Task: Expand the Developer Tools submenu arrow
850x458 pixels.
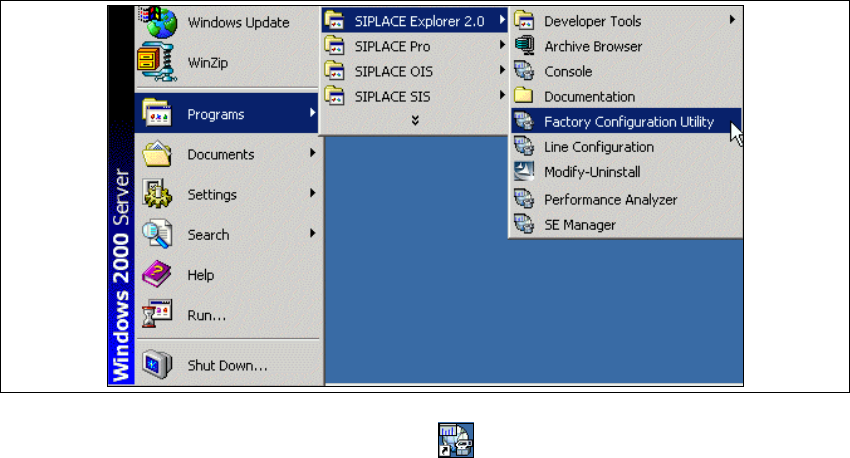Action: click(x=732, y=20)
